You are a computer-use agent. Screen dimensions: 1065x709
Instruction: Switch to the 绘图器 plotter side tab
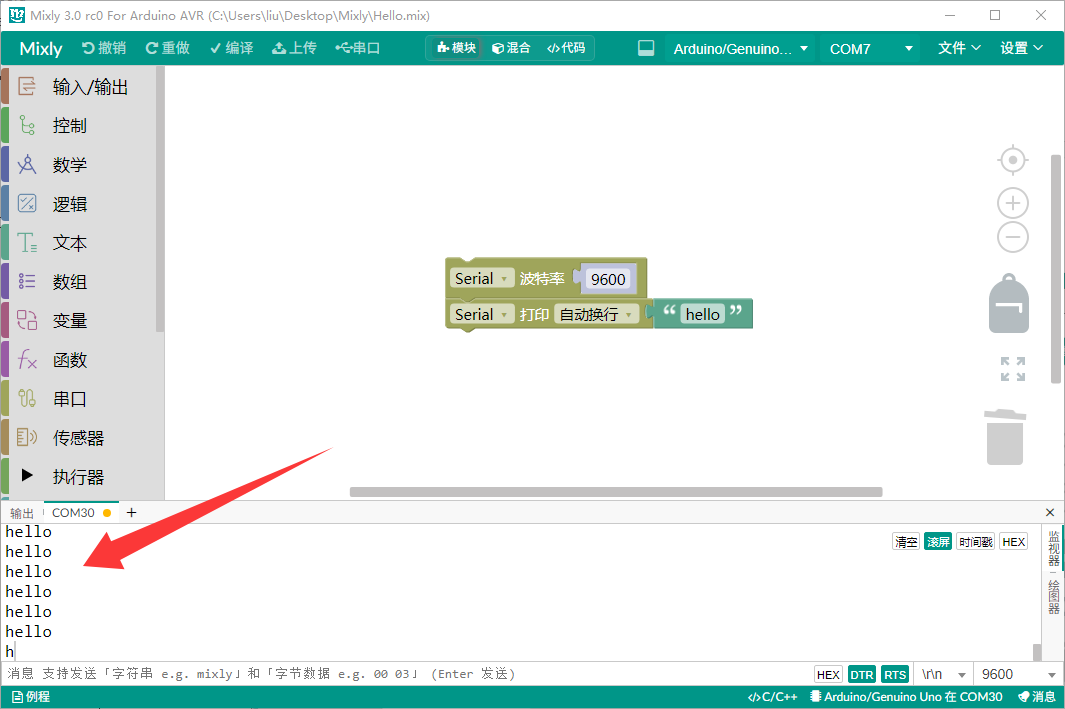pyautogui.click(x=1053, y=597)
